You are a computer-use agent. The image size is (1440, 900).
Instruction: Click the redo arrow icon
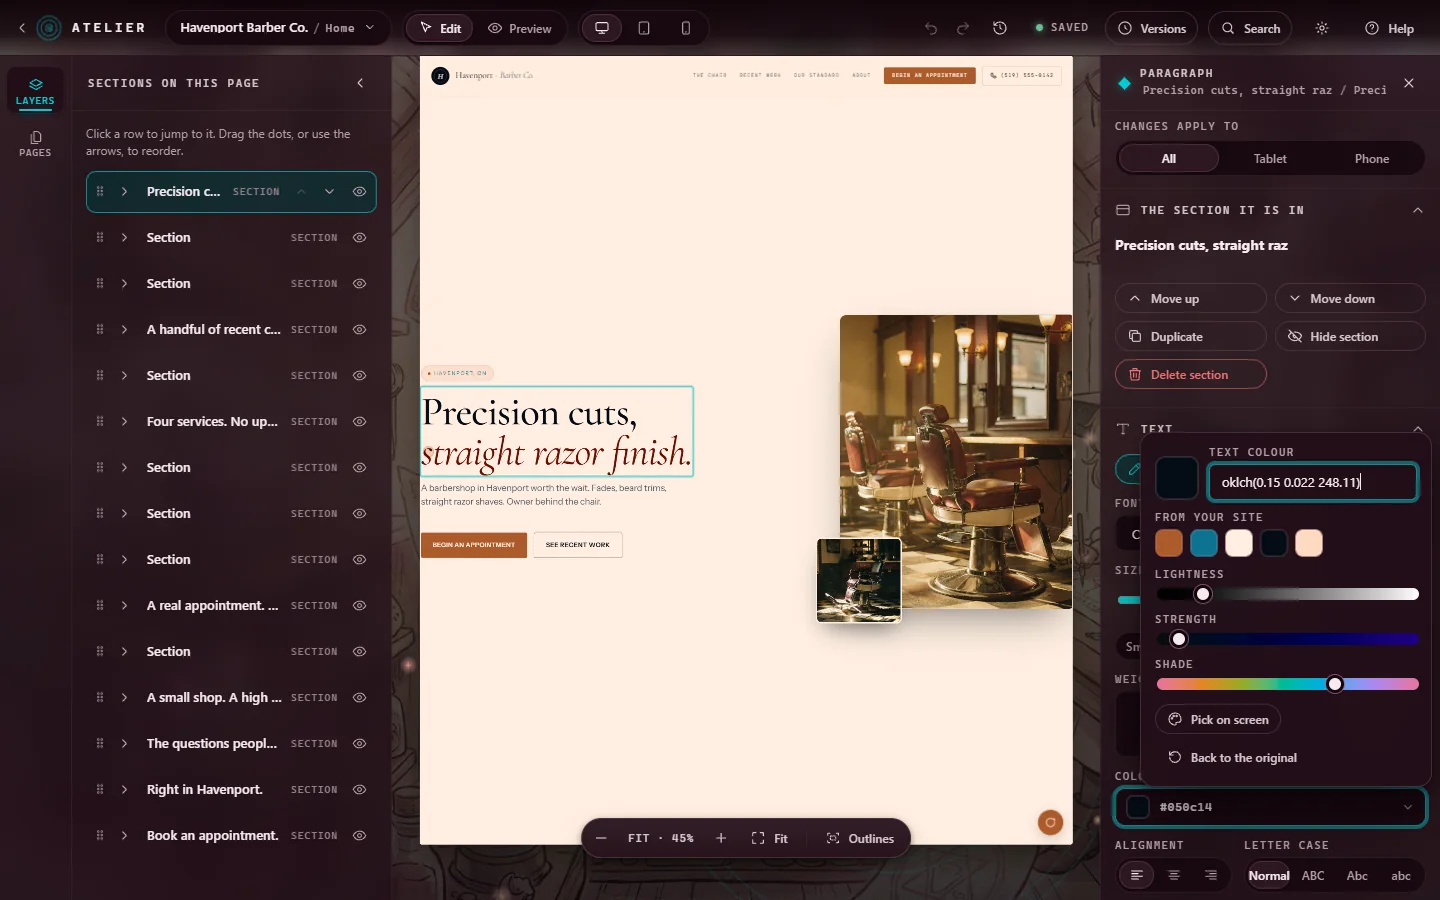pos(963,28)
